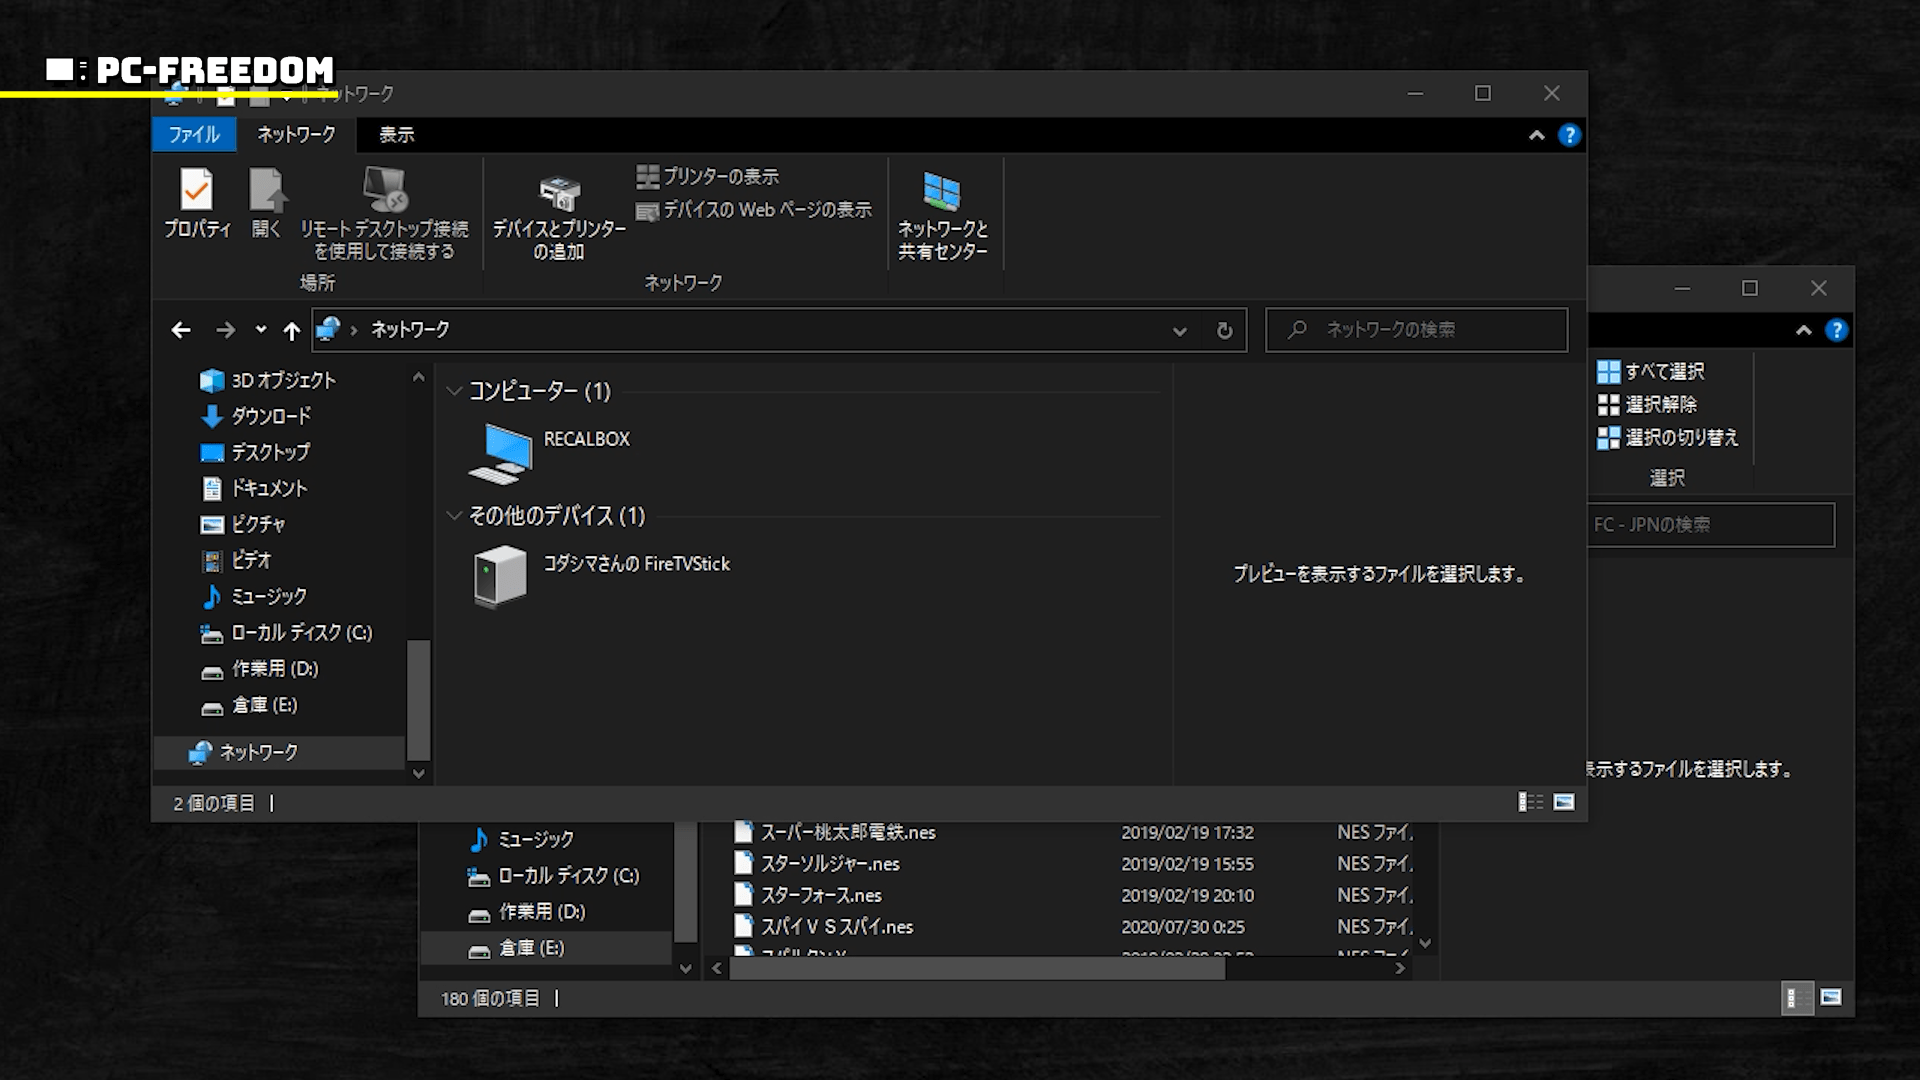Click the blue help question mark icon

pyautogui.click(x=1569, y=135)
